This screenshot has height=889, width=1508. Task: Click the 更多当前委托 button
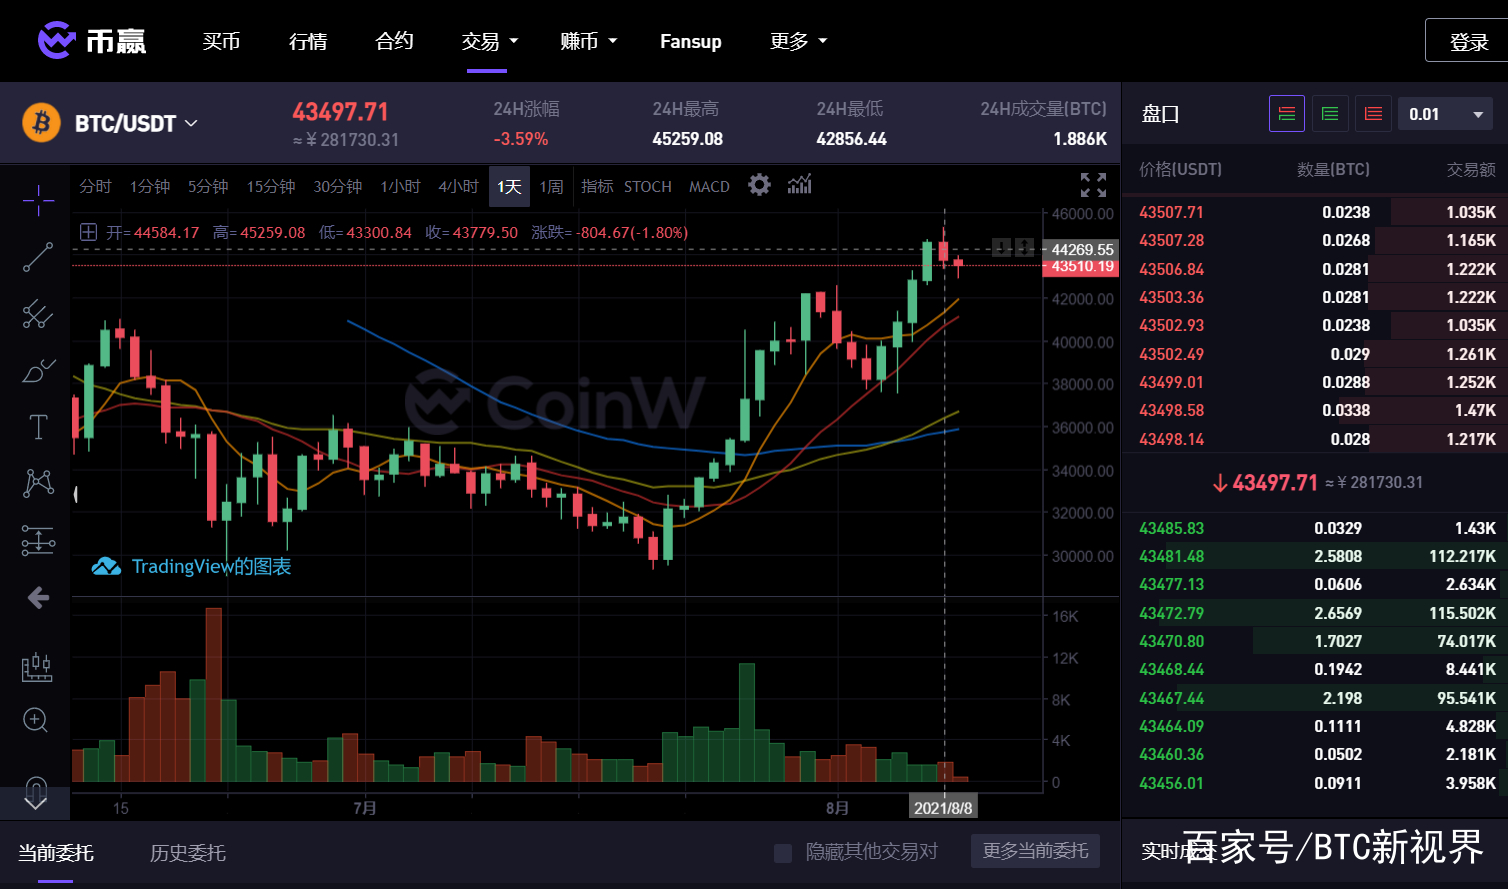pos(1035,851)
